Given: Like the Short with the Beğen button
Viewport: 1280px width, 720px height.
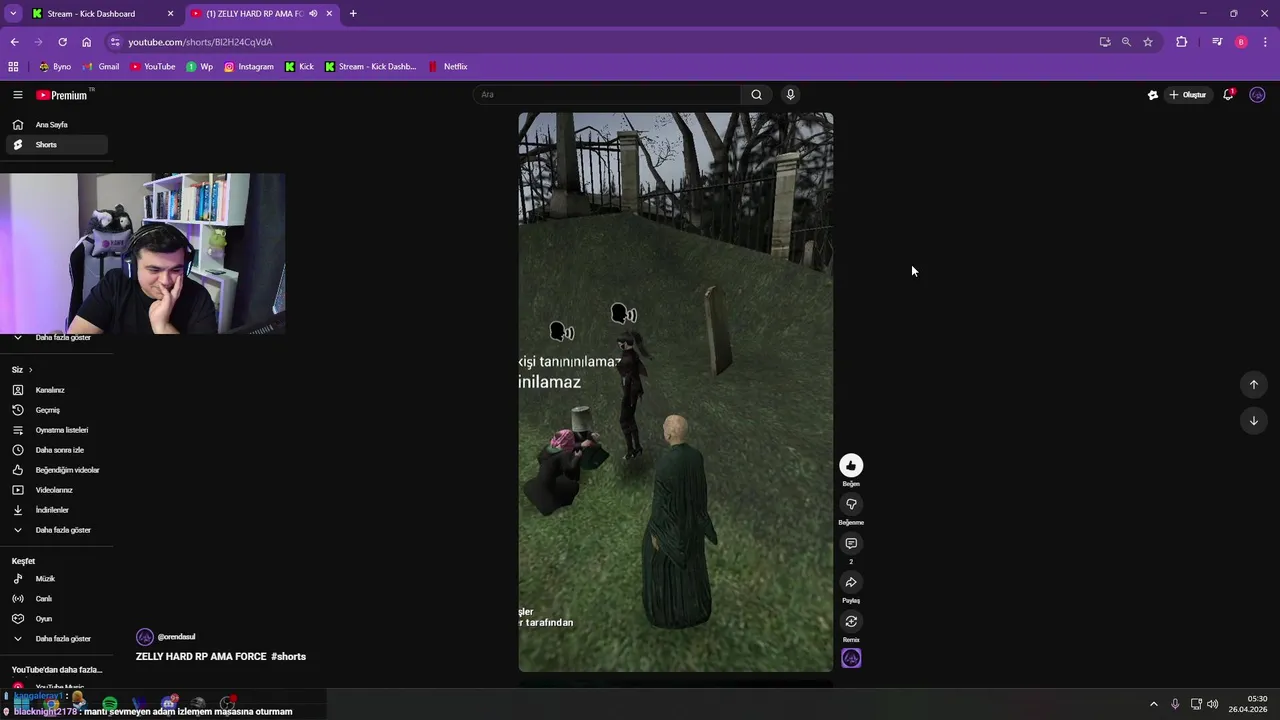Looking at the screenshot, I should [851, 465].
